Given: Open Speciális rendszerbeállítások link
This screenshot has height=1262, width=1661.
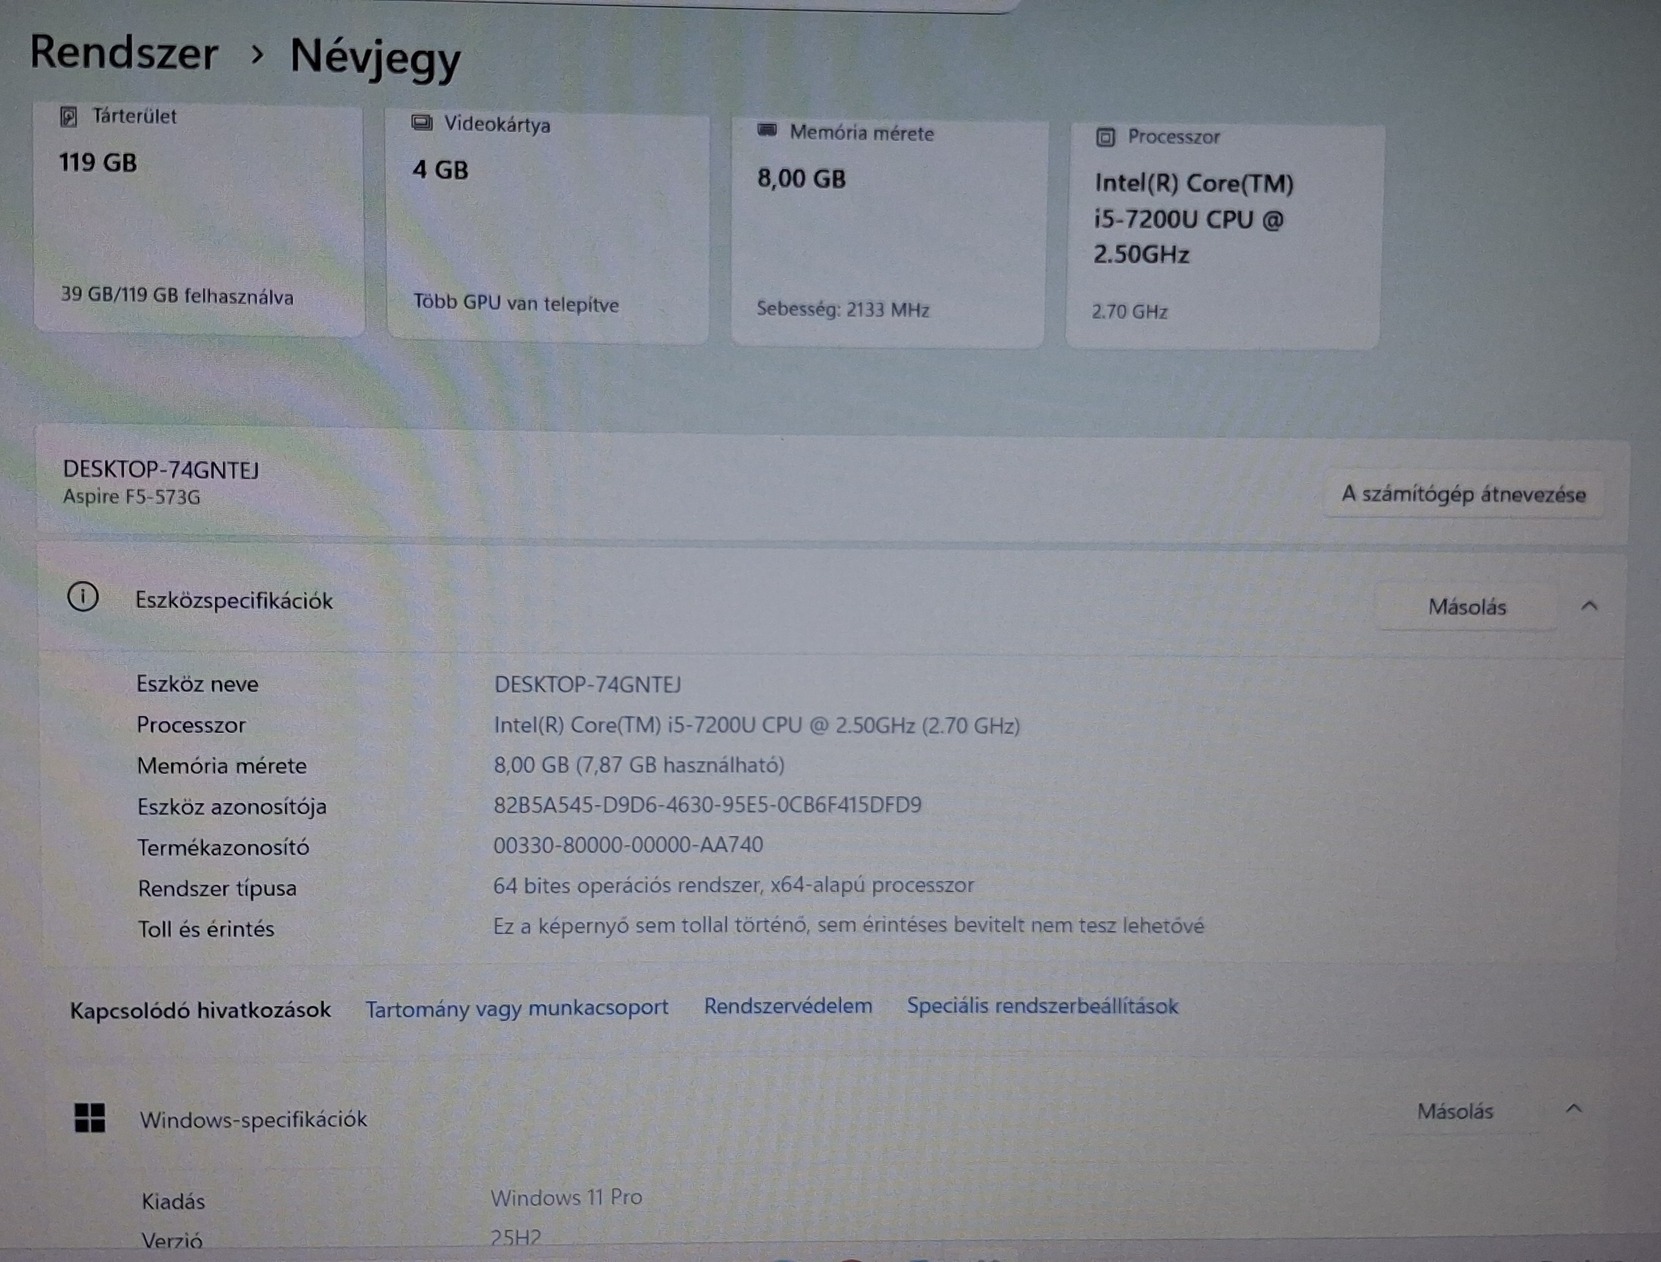Looking at the screenshot, I should pos(1042,1006).
